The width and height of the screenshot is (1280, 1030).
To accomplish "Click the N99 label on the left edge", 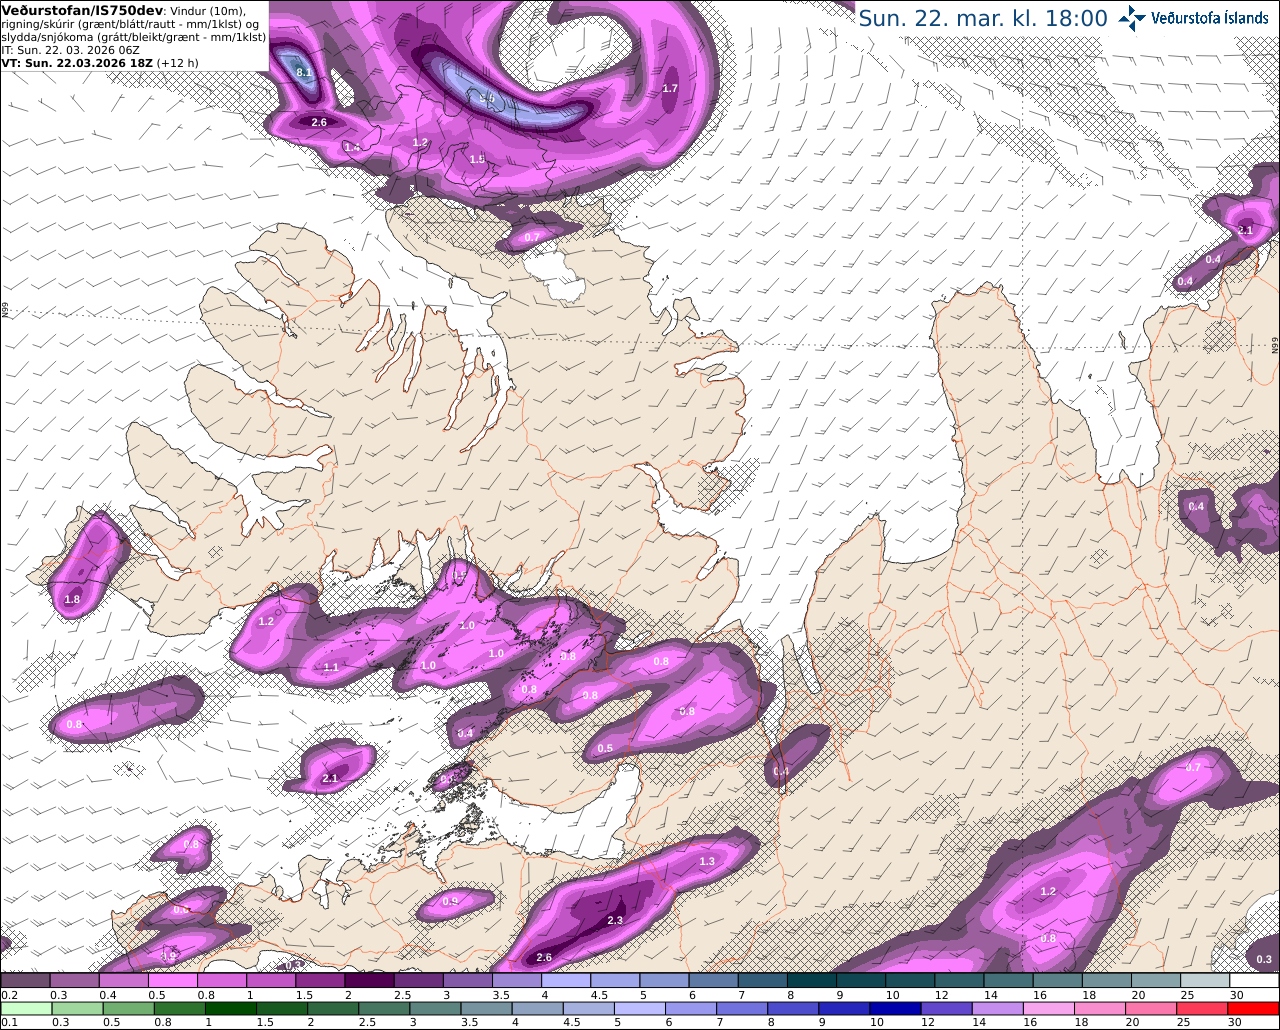I will pos(5,311).
